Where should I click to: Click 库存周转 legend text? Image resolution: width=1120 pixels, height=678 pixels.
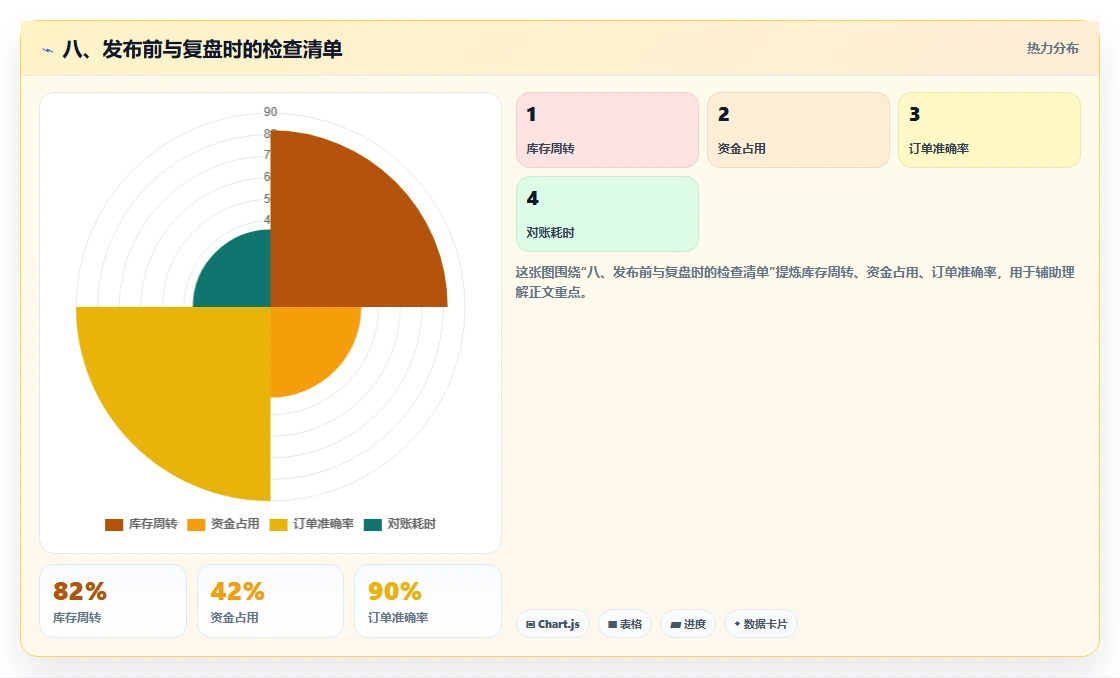(x=153, y=524)
